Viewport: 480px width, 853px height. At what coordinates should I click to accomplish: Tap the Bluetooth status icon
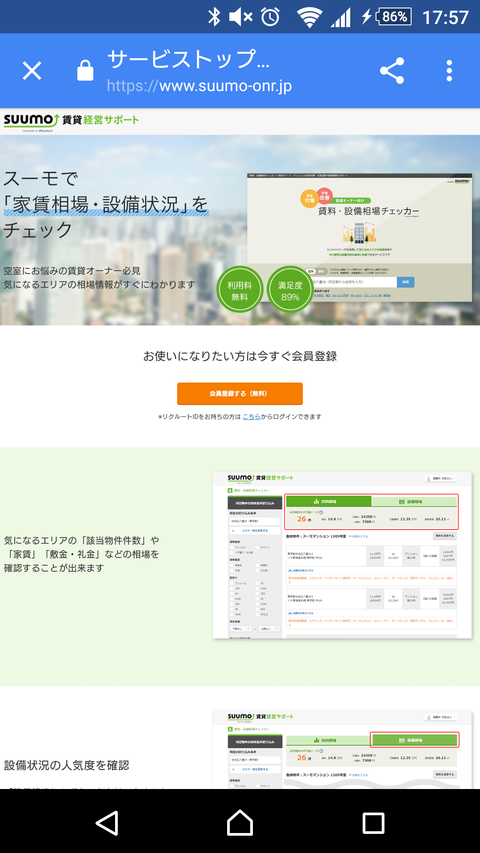214,17
